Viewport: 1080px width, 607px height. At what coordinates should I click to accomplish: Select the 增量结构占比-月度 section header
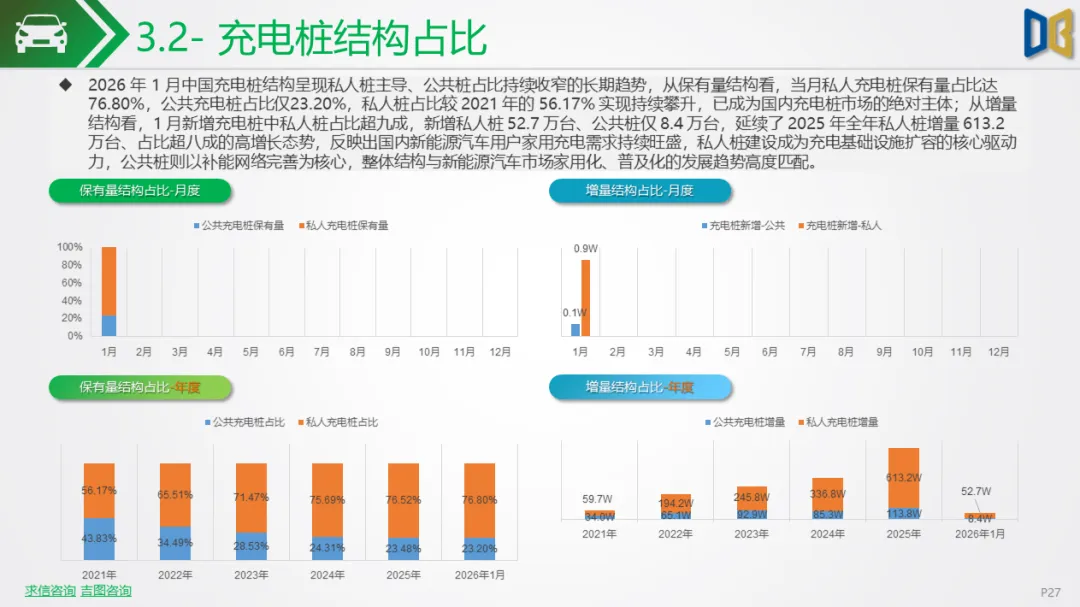coord(640,191)
